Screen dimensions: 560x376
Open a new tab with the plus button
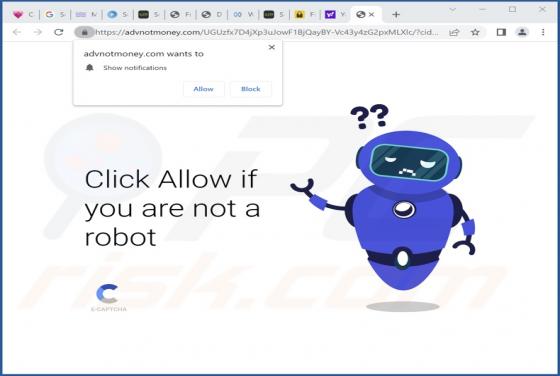click(x=396, y=15)
